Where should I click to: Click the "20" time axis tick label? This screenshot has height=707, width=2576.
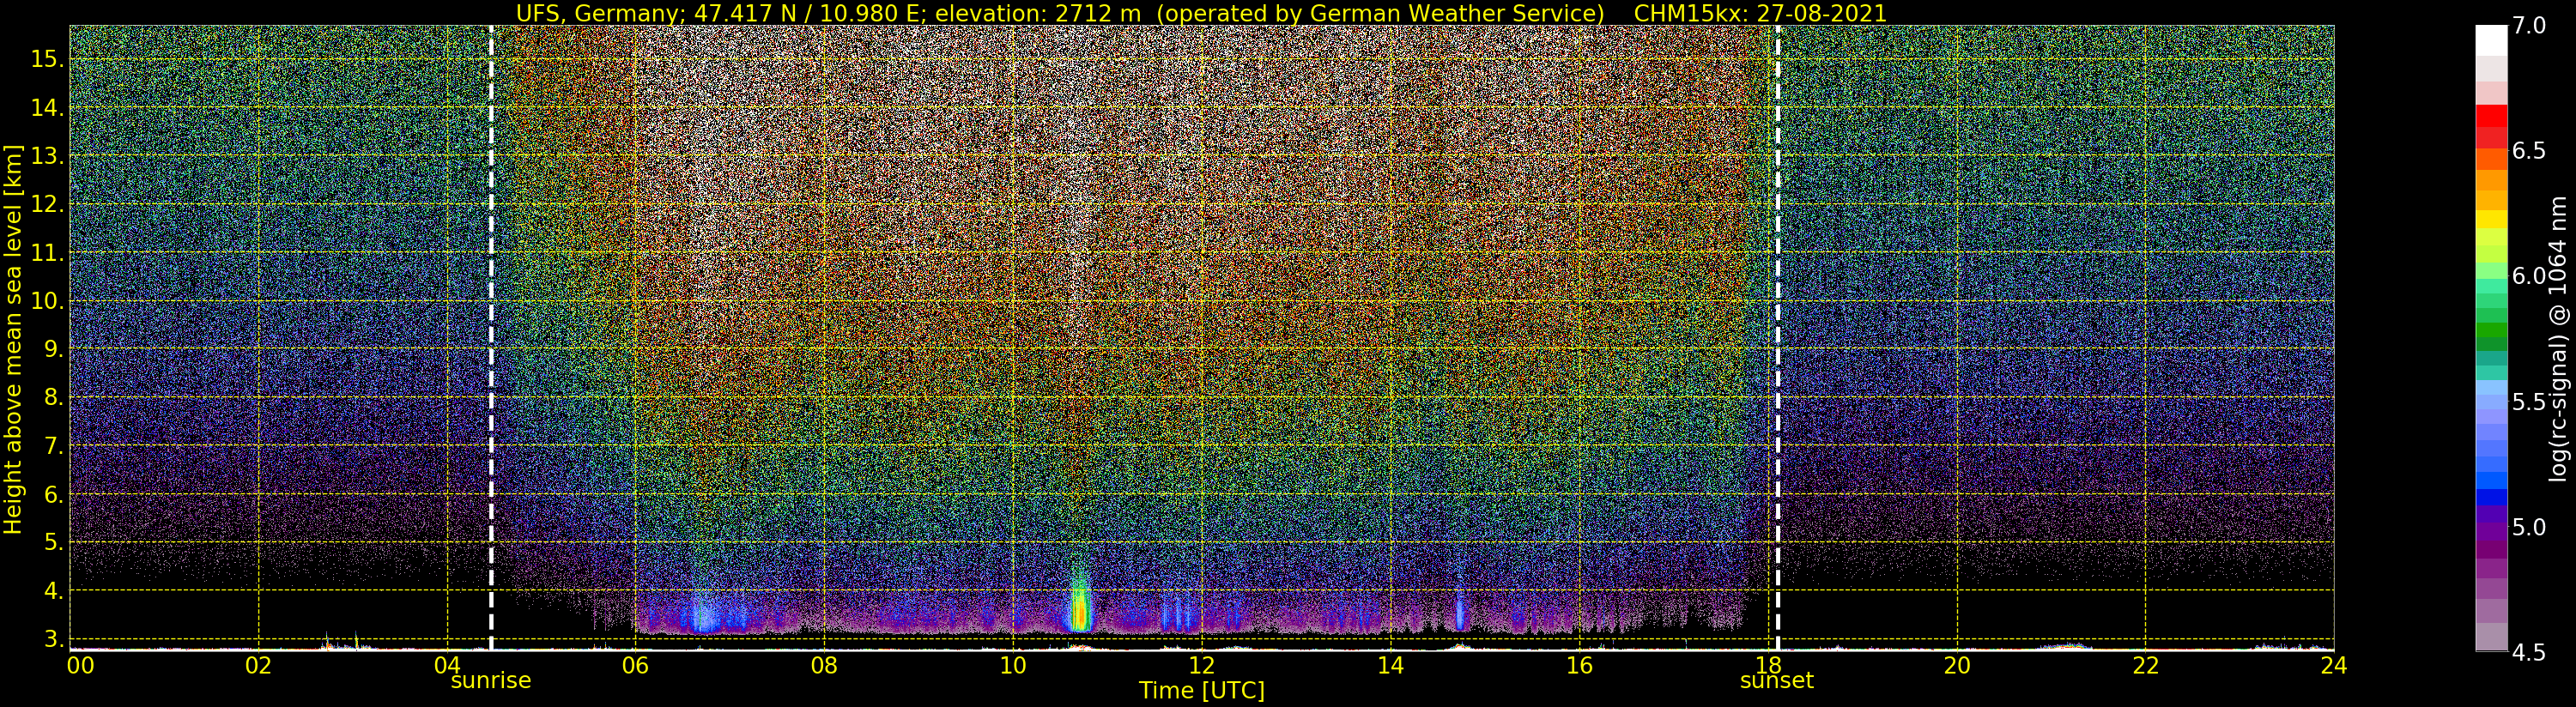click(x=1956, y=666)
